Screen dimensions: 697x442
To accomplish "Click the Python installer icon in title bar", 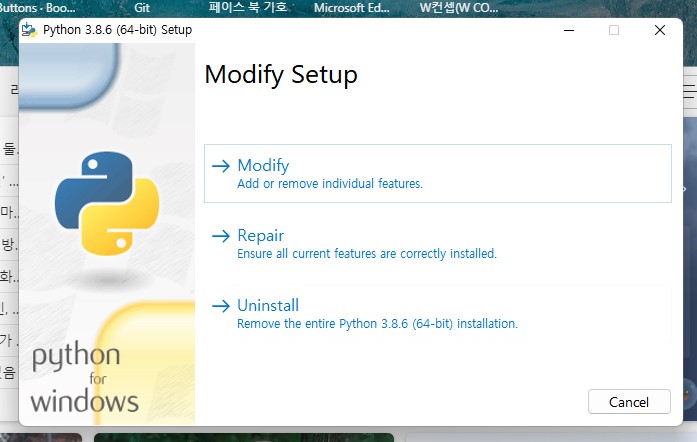I will (29, 30).
